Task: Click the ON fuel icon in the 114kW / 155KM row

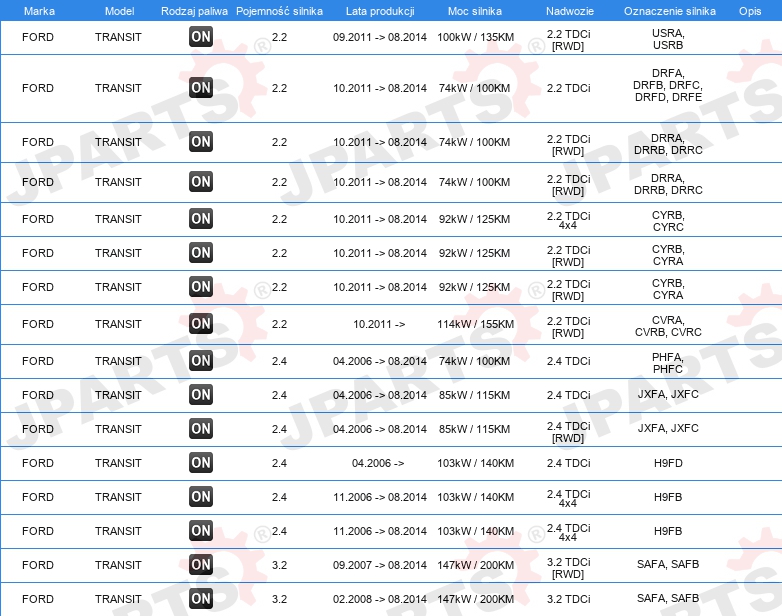Action: (201, 324)
